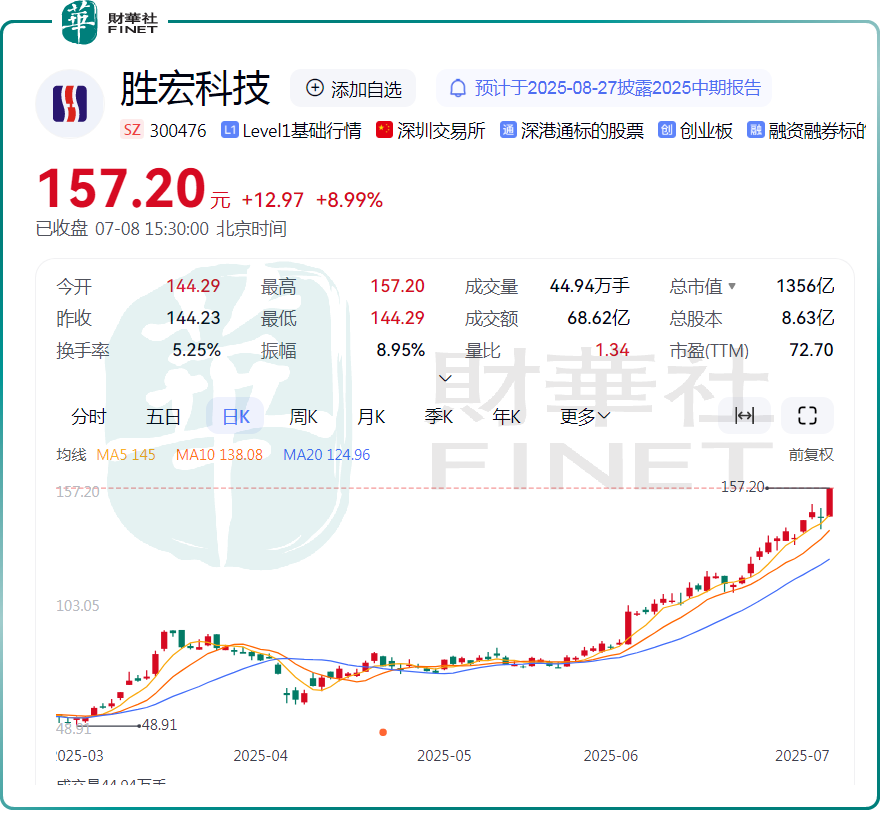This screenshot has height=830, width=880.
Task: Click the orange event dot on chart
Action: (x=383, y=732)
